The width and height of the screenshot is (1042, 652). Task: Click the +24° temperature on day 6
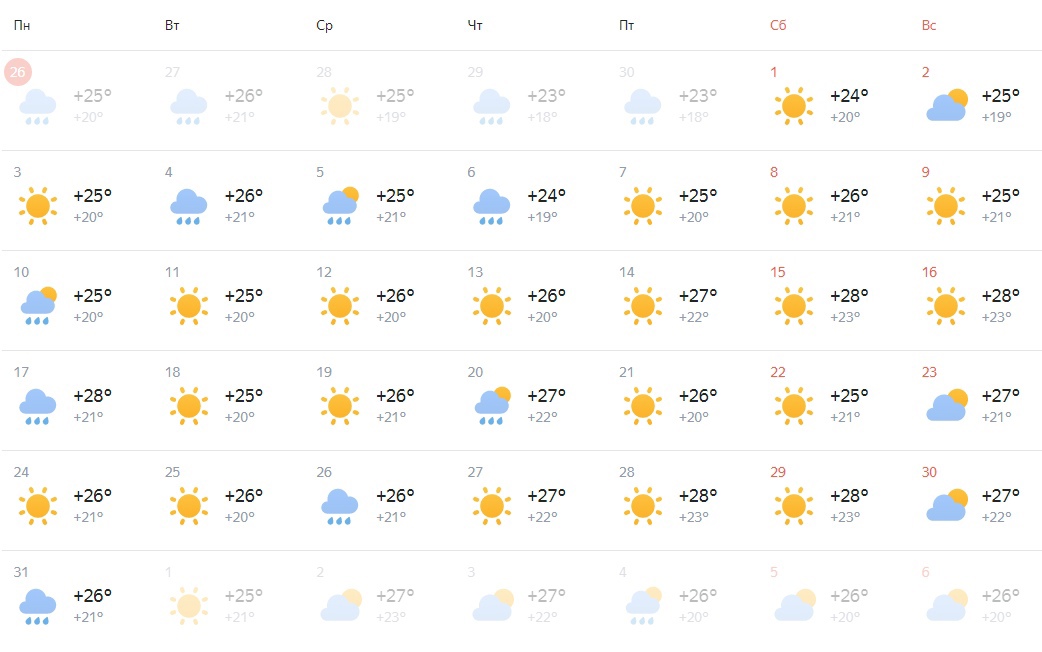(546, 196)
